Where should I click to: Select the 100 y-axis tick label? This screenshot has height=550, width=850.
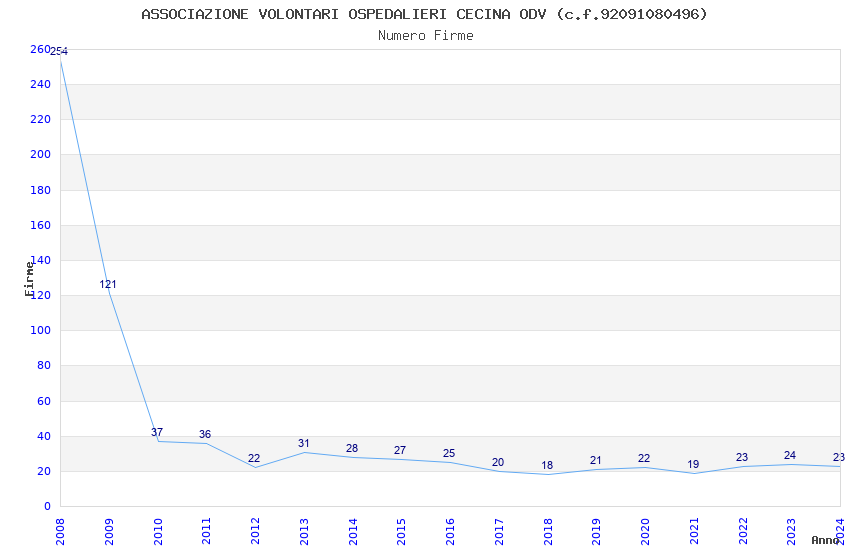click(x=40, y=330)
